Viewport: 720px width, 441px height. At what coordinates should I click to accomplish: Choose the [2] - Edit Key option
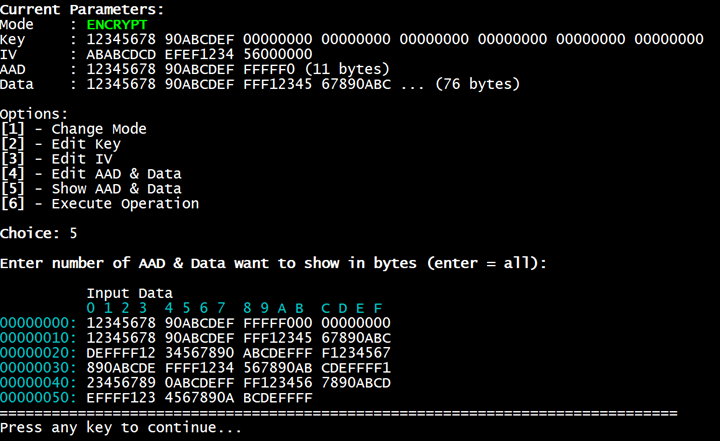click(60, 144)
